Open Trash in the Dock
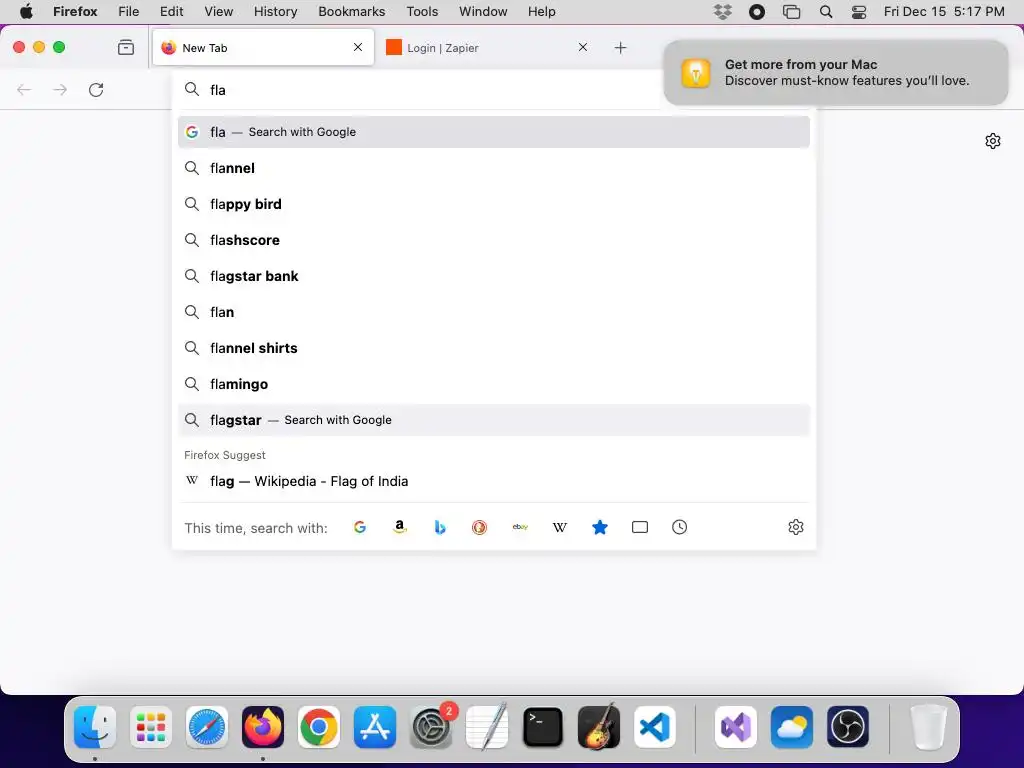The image size is (1024, 768). pos(929,727)
